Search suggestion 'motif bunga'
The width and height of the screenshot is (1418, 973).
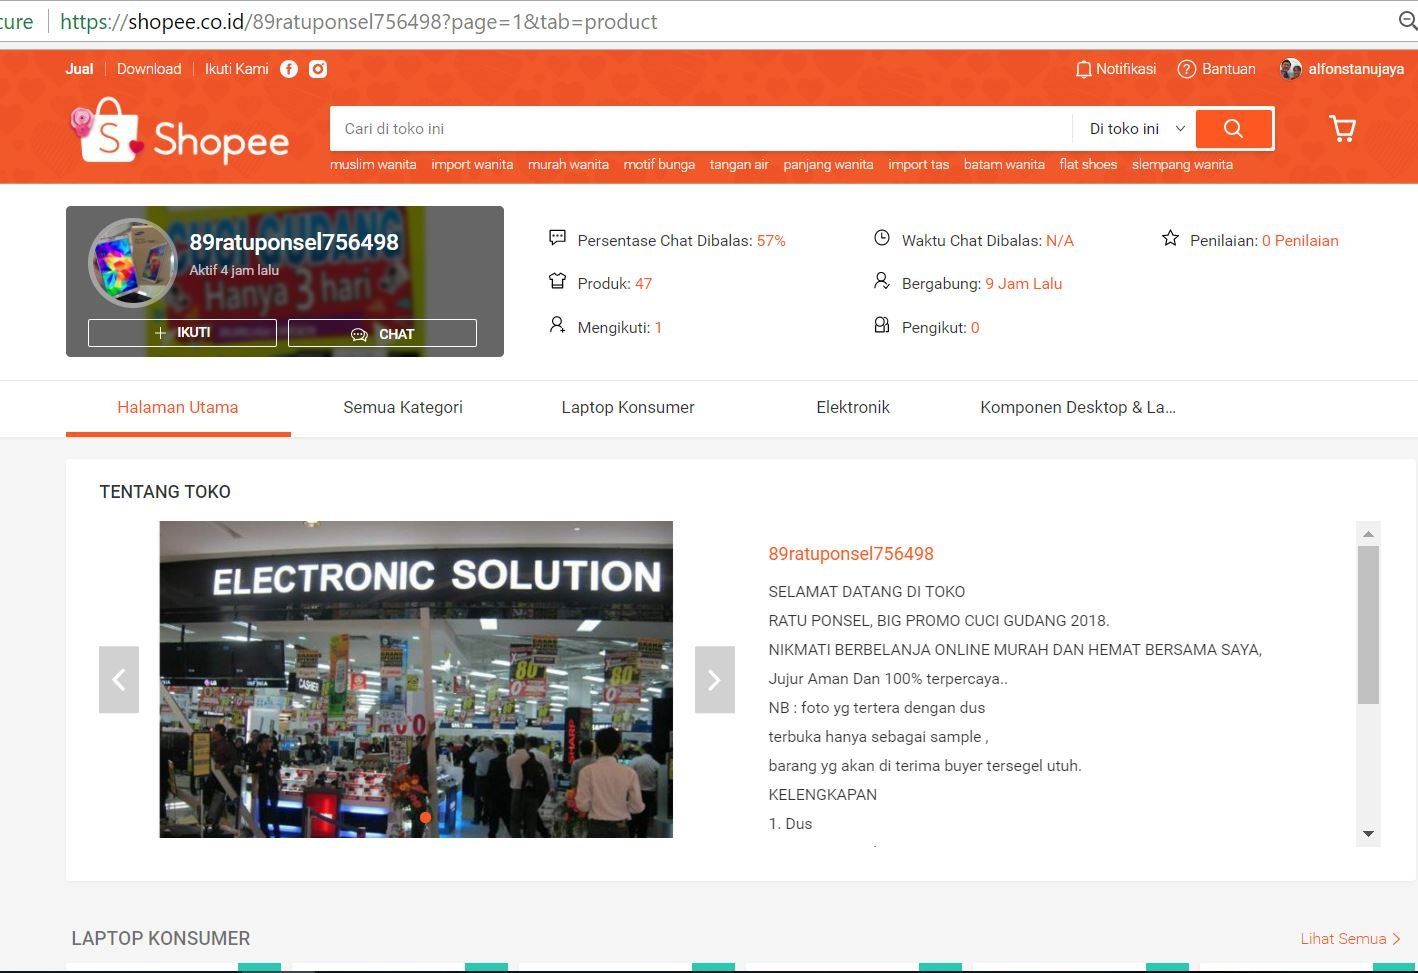click(659, 165)
